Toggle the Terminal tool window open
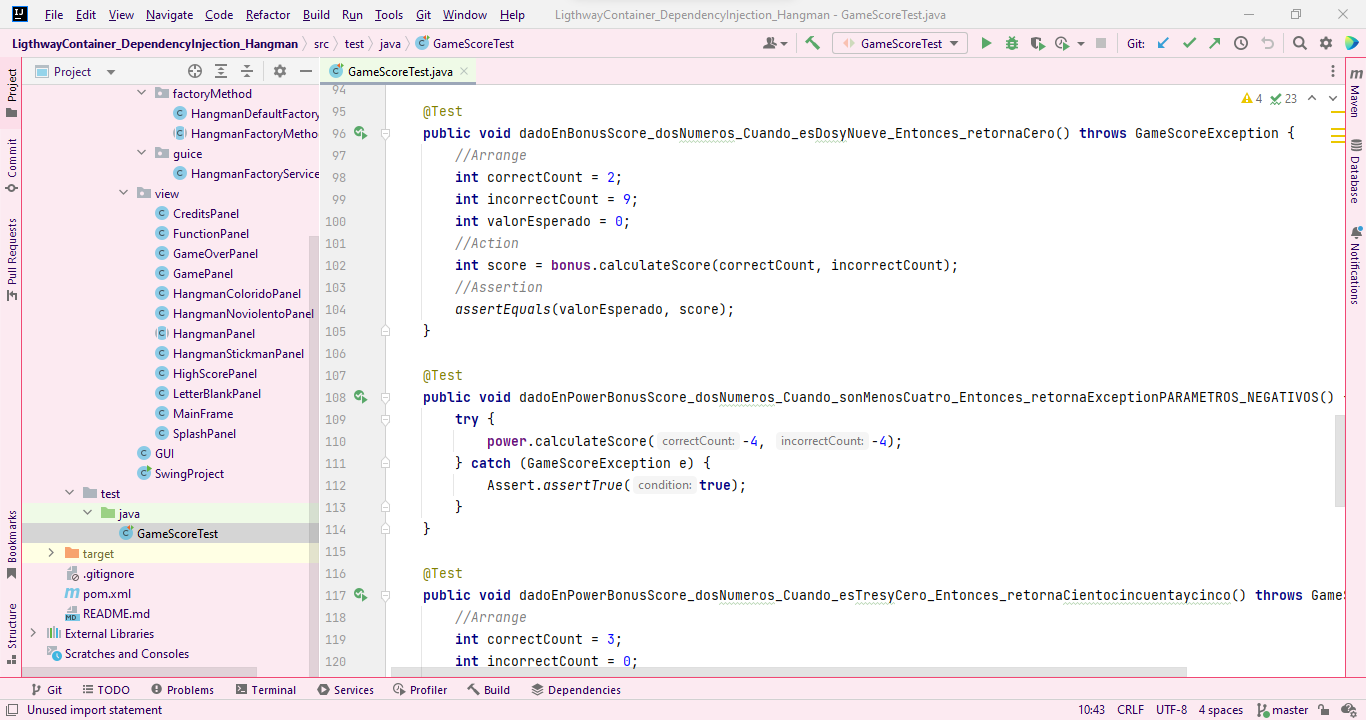This screenshot has height=720, width=1366. pos(266,689)
